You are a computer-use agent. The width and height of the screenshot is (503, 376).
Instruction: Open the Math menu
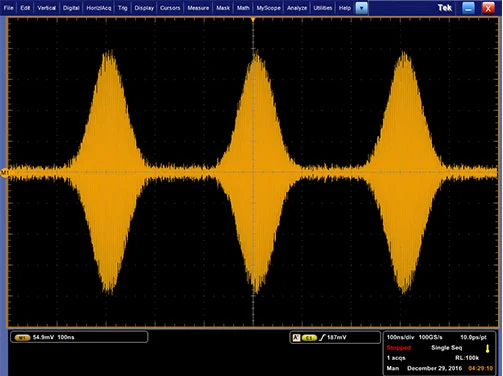pos(243,8)
